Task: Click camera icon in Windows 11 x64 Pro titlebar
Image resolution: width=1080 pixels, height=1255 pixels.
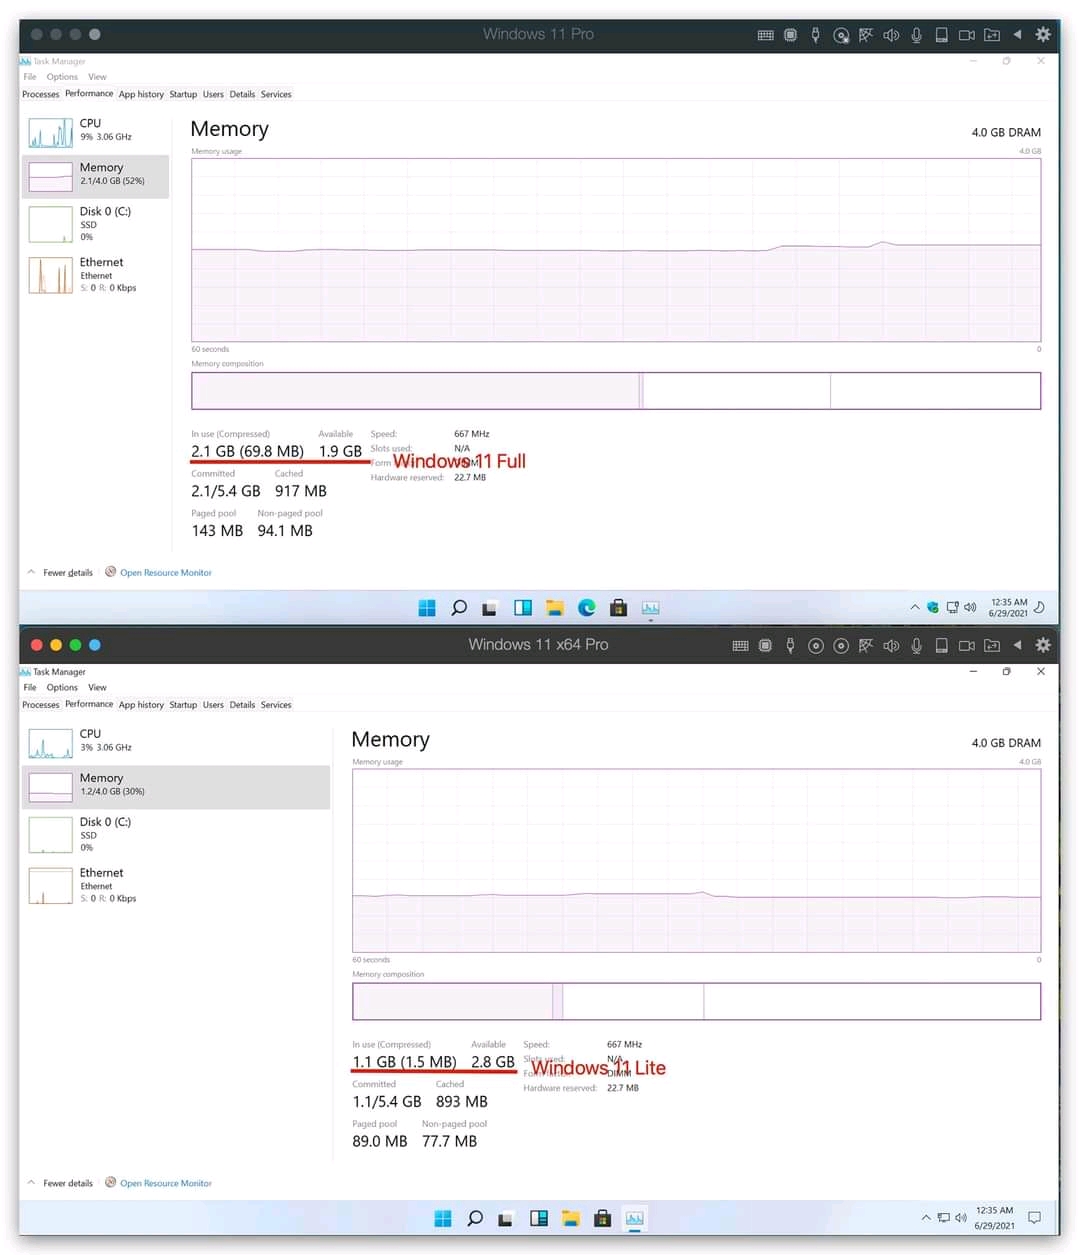Action: pyautogui.click(x=966, y=646)
